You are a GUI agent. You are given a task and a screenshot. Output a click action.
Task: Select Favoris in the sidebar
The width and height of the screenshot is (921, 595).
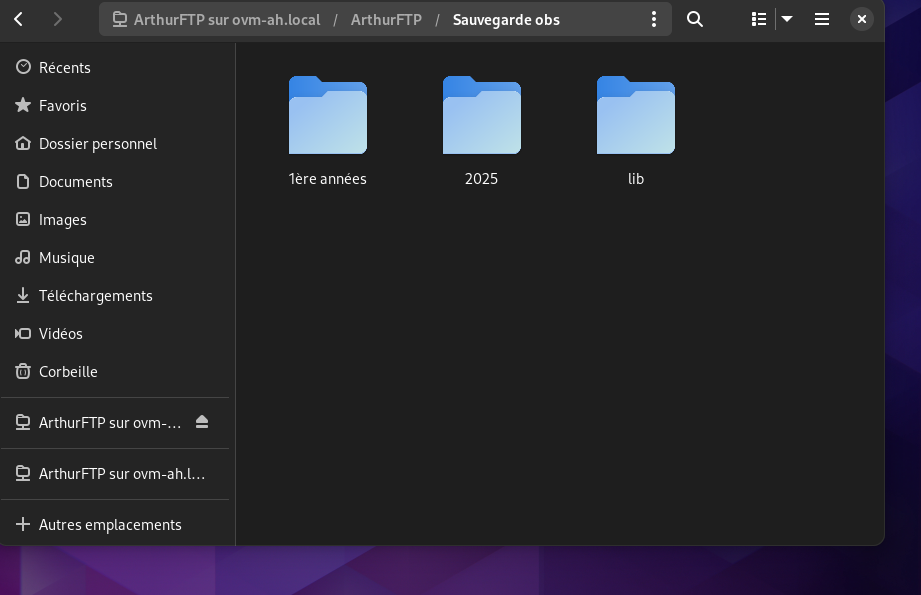pos(62,105)
